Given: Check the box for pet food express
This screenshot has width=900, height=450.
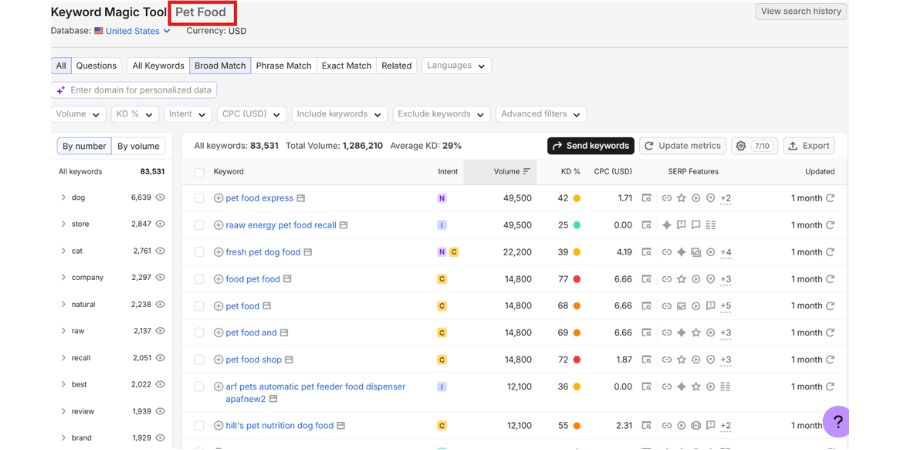Looking at the screenshot, I should [199, 198].
